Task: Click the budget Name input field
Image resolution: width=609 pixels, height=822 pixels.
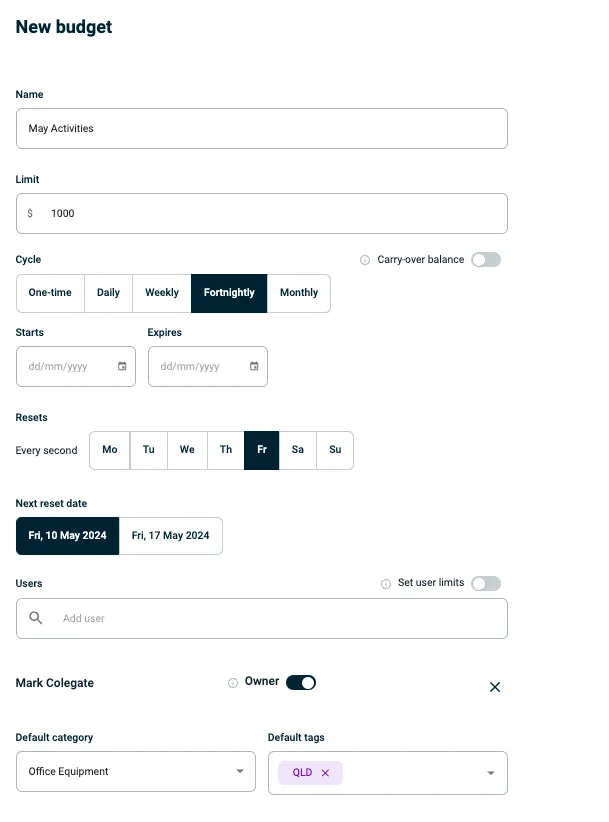Action: pyautogui.click(x=262, y=129)
